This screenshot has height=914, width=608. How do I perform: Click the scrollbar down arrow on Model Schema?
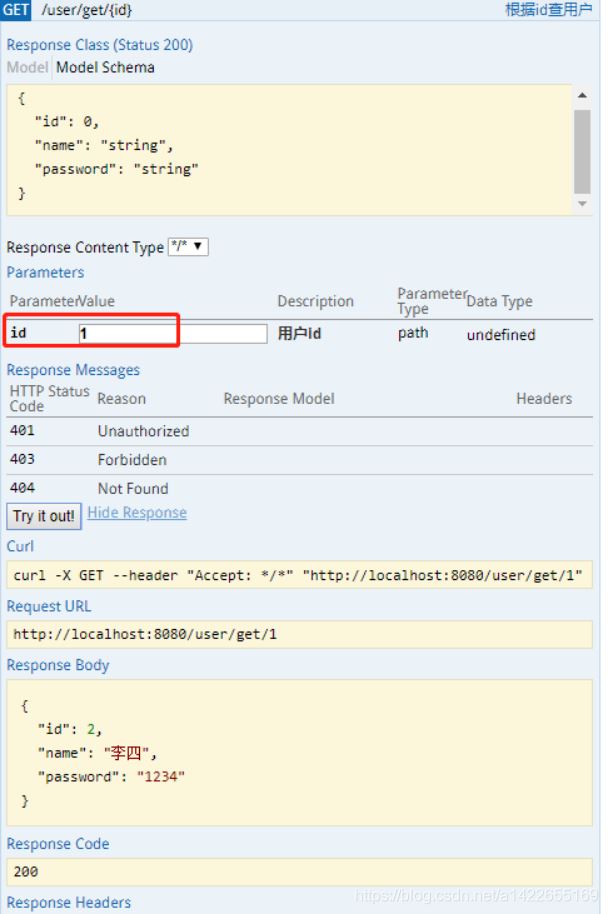click(x=581, y=204)
